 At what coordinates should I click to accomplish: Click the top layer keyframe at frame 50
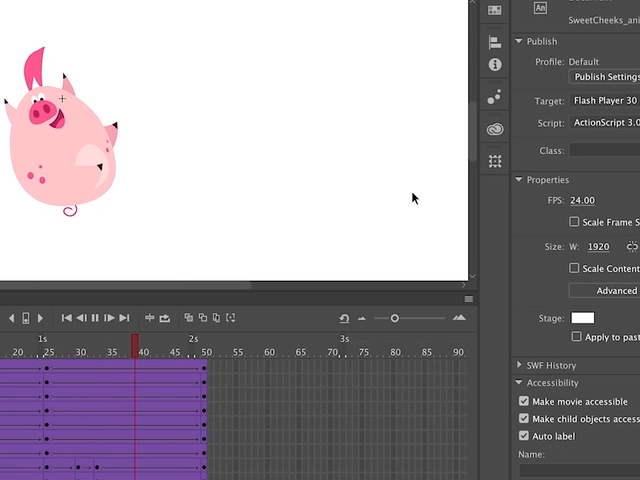204,368
